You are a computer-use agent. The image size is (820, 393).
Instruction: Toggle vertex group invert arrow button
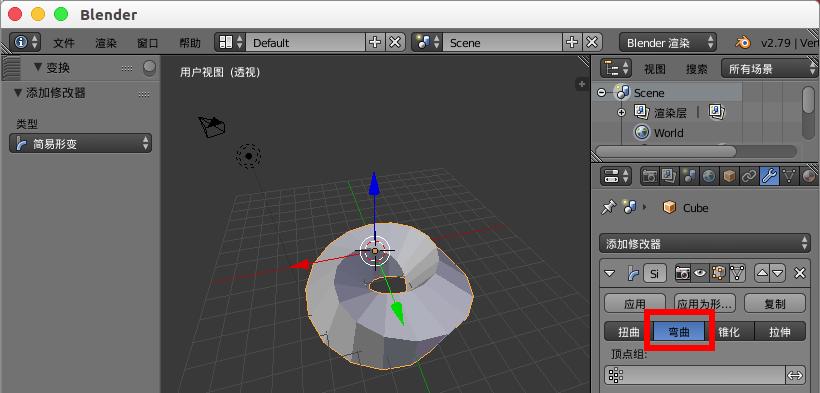pos(795,375)
